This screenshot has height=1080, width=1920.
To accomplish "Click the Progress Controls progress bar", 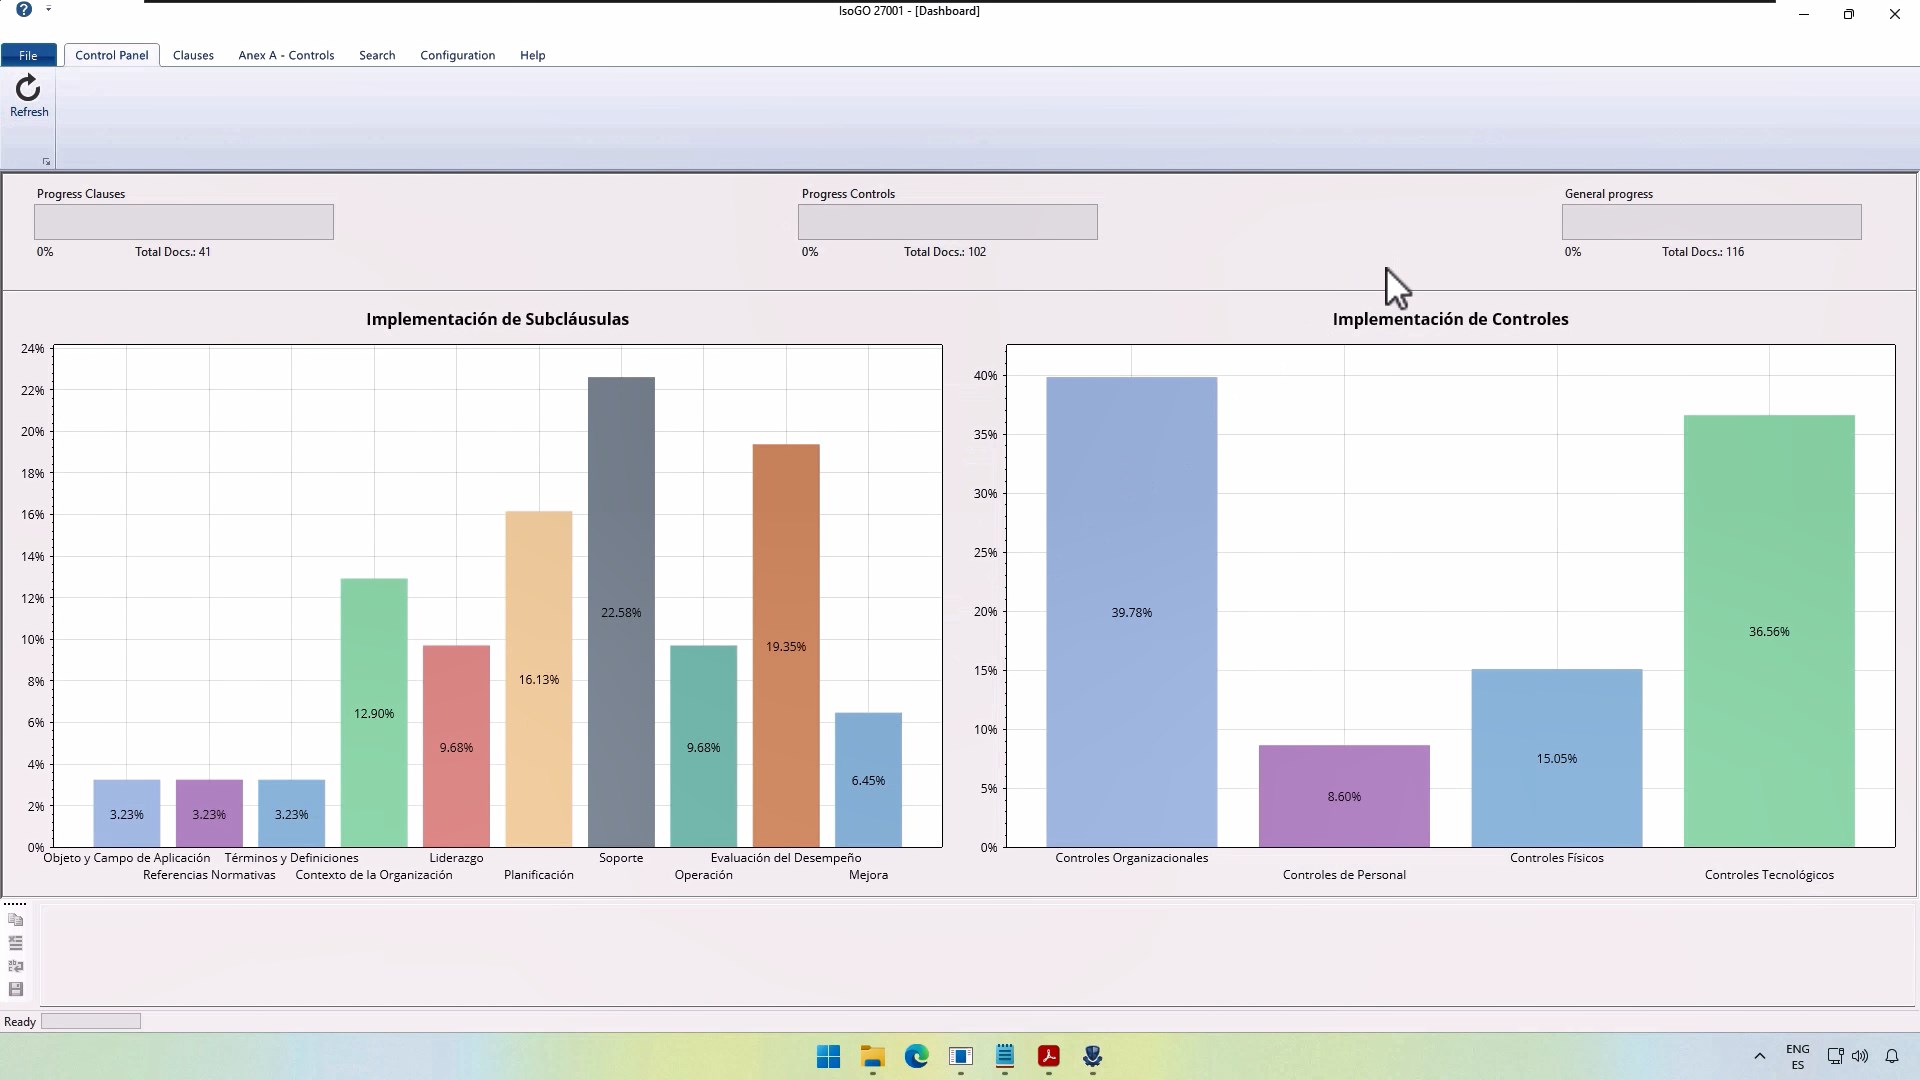I will point(948,222).
